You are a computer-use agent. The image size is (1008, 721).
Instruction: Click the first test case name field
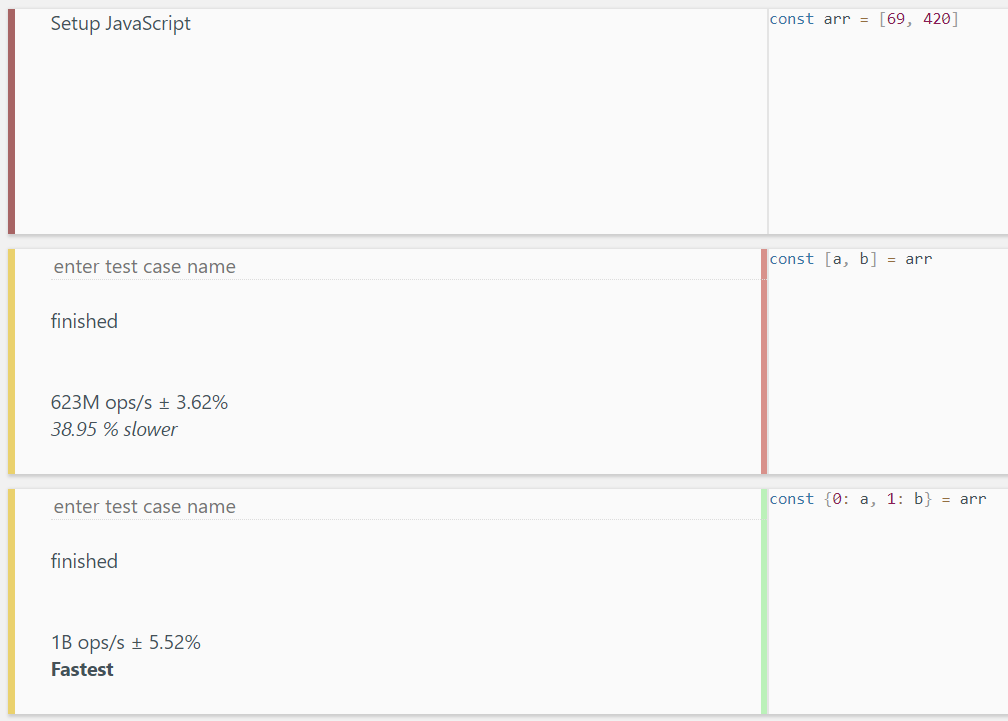pyautogui.click(x=405, y=267)
